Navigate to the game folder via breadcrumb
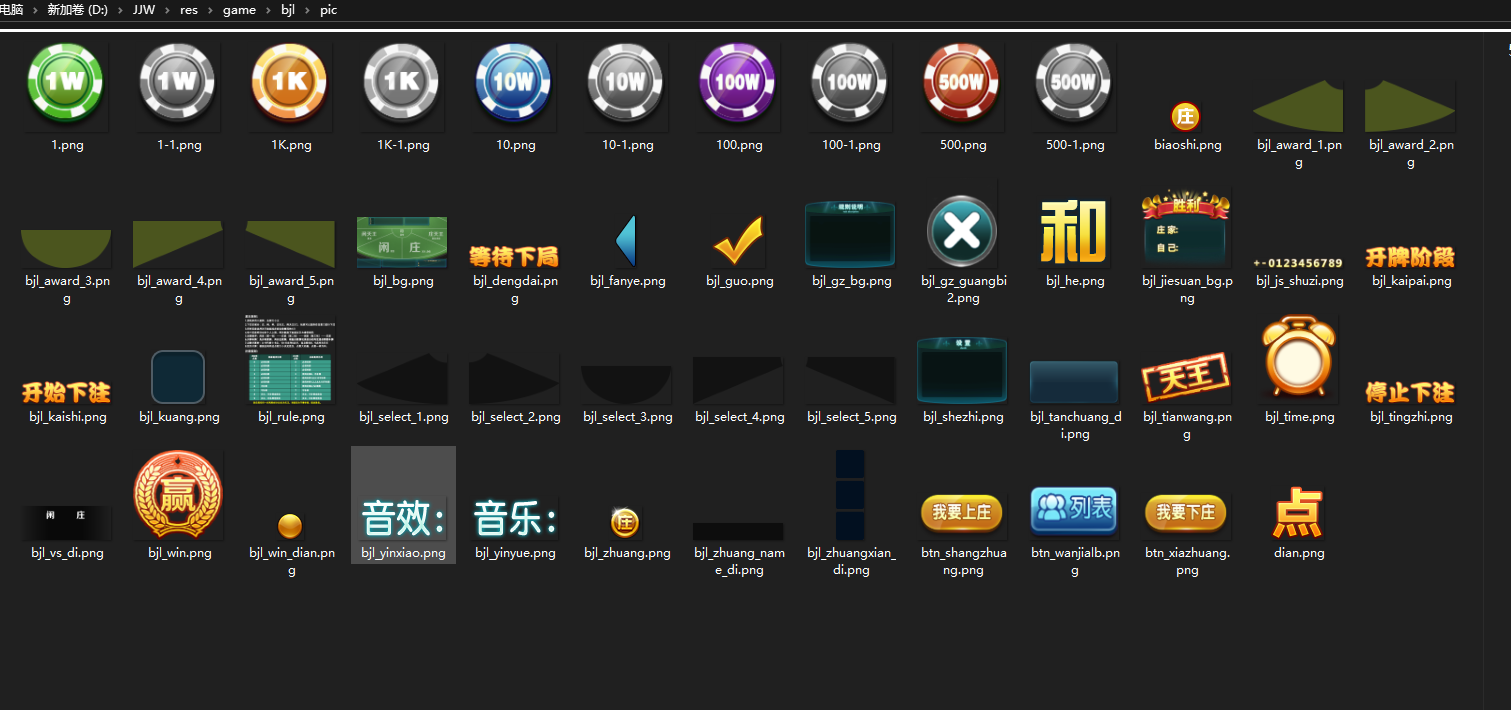The width and height of the screenshot is (1511, 710). 239,10
